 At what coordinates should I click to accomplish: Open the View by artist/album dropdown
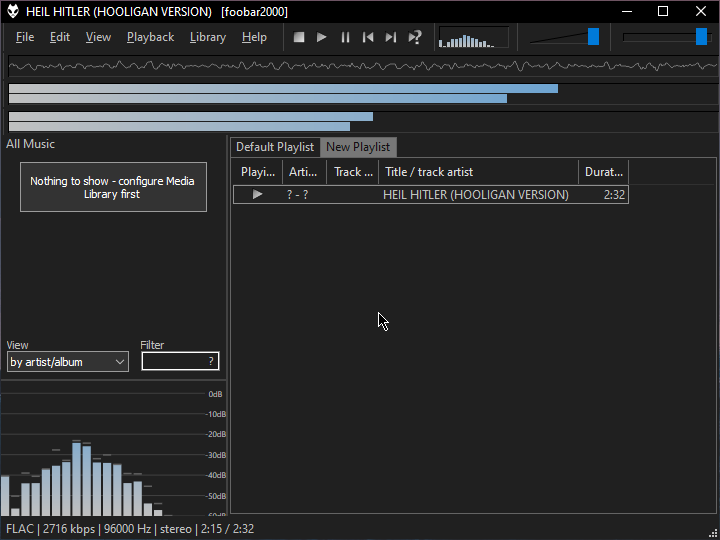click(68, 362)
